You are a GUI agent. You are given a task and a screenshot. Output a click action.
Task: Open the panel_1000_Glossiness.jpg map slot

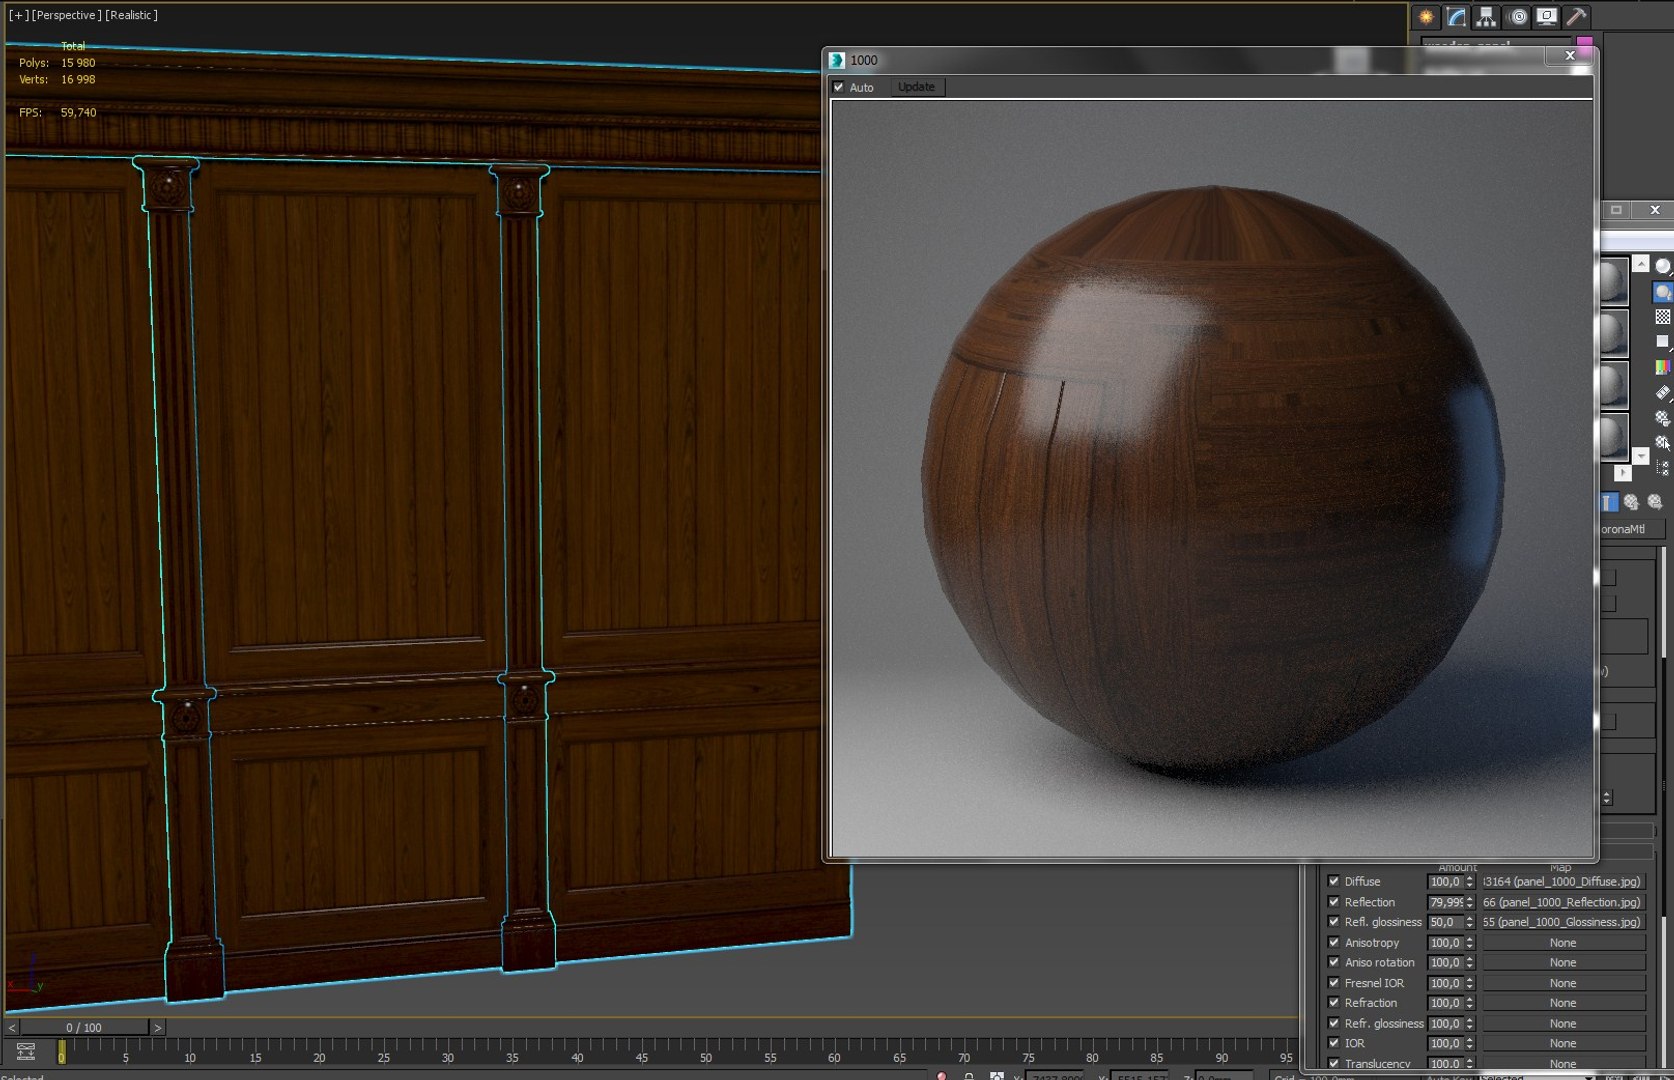tap(1563, 922)
